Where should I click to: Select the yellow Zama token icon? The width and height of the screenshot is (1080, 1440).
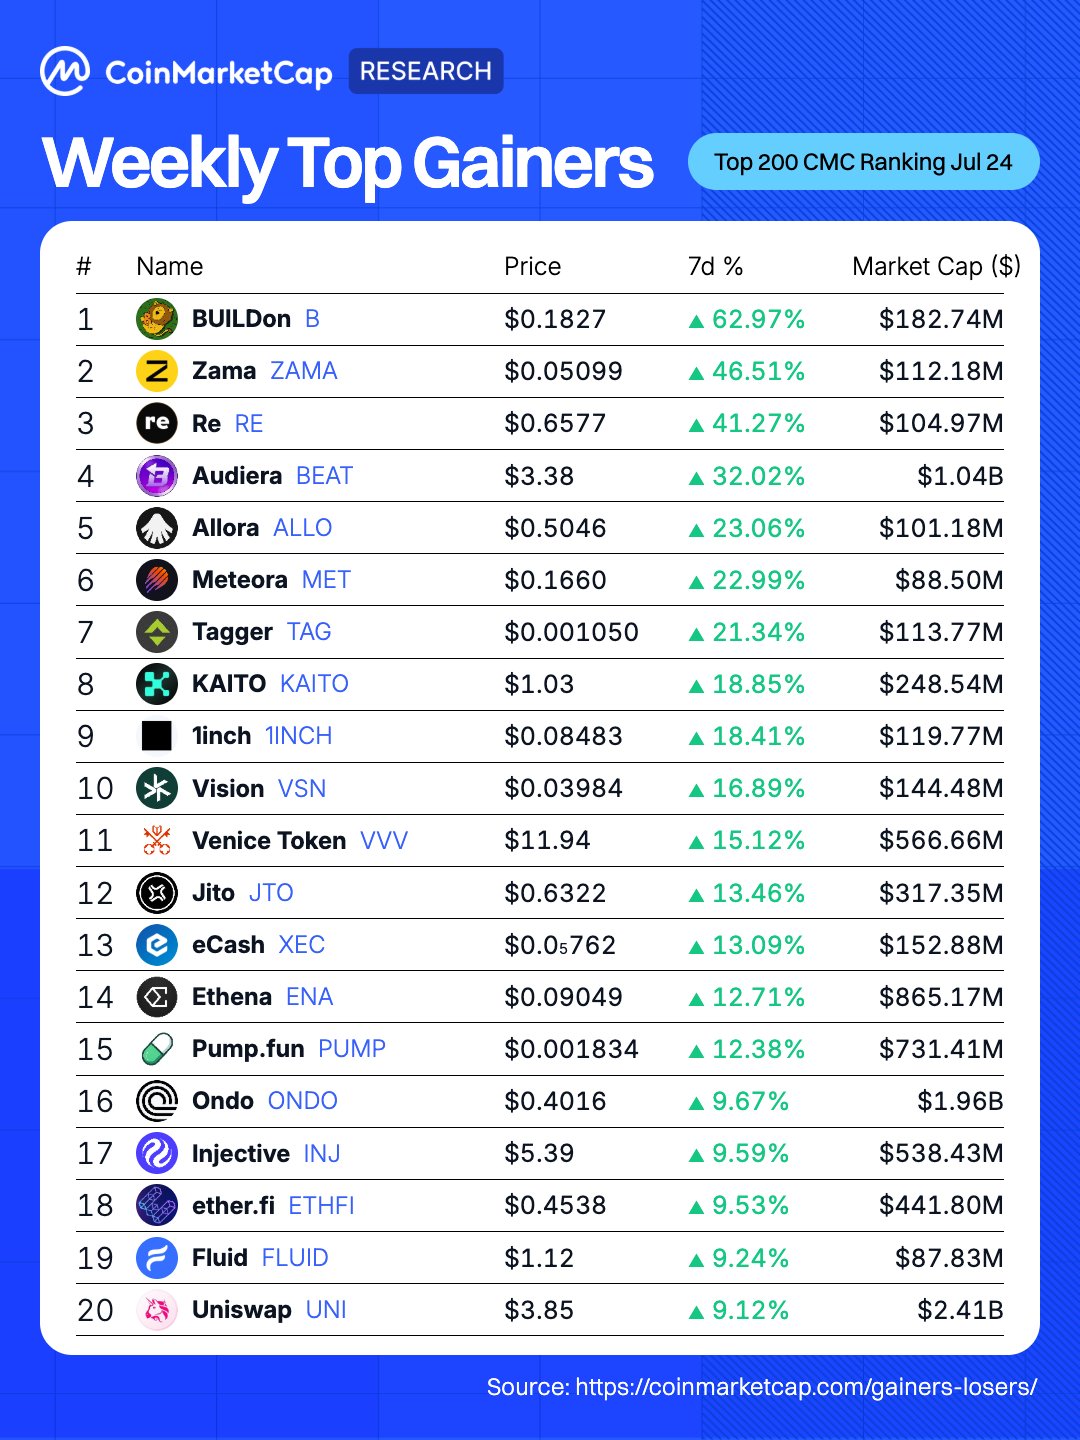(x=157, y=371)
